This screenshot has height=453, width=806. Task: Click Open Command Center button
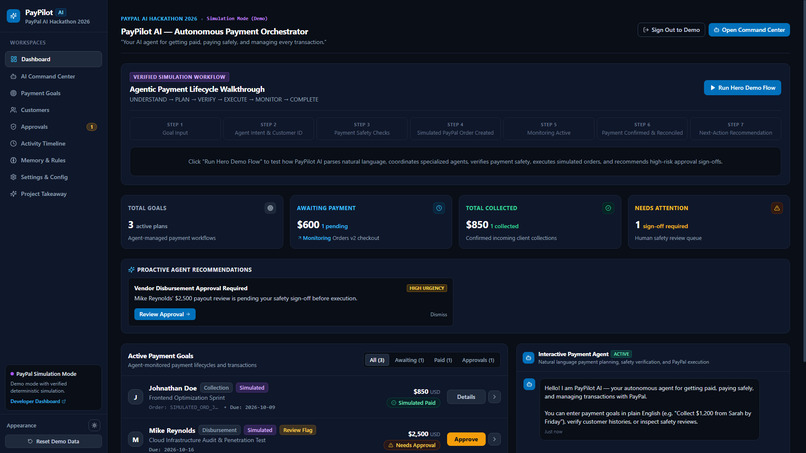pyautogui.click(x=749, y=30)
